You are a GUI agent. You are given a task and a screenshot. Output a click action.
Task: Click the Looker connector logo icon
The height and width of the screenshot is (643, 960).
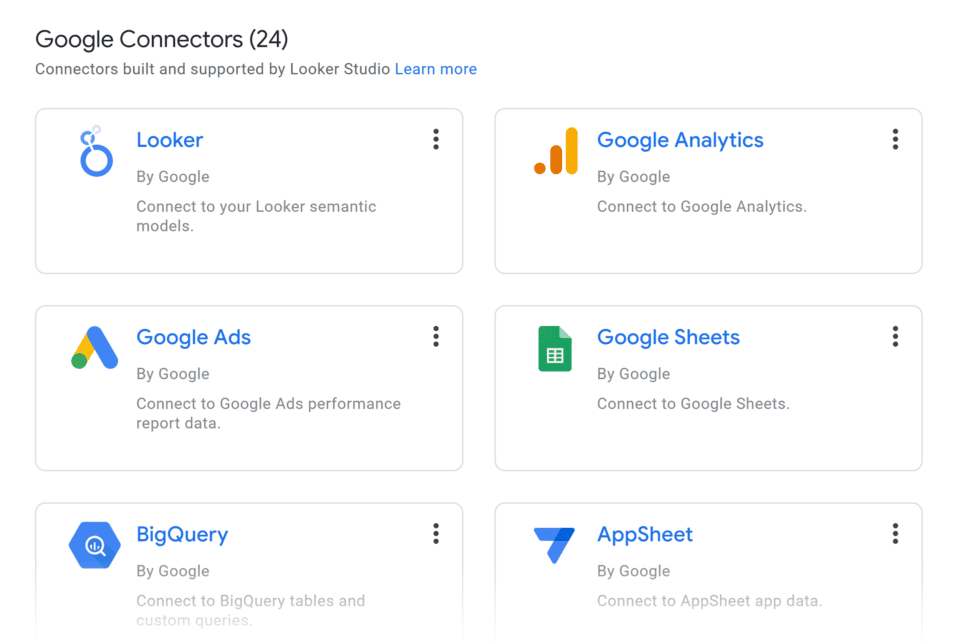(95, 152)
